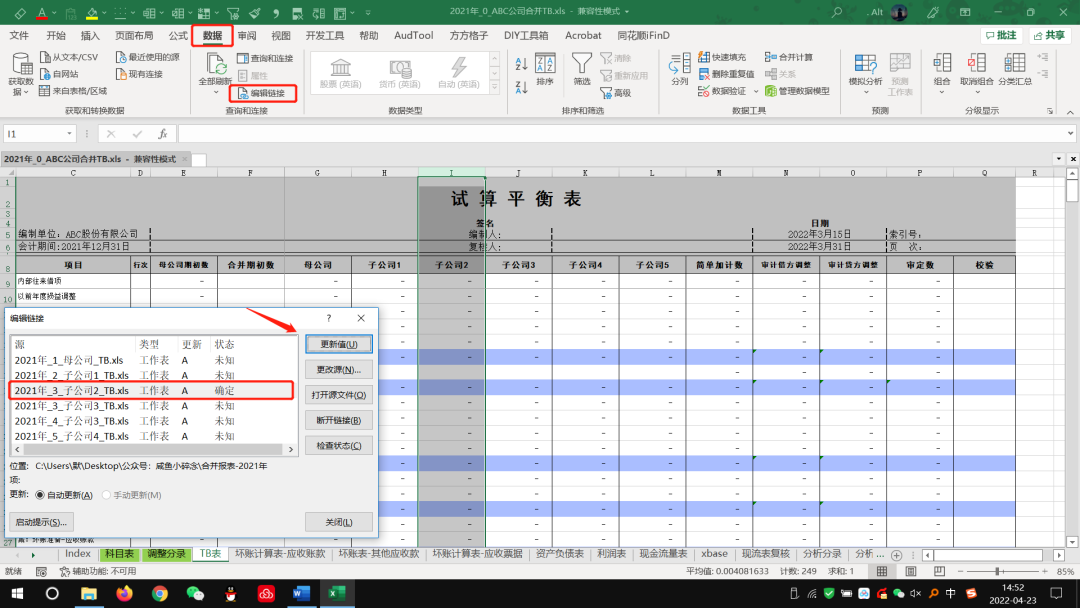1080x608 pixels.
Task: Open Recent Sources (最近使用的源)
Action: (x=147, y=57)
